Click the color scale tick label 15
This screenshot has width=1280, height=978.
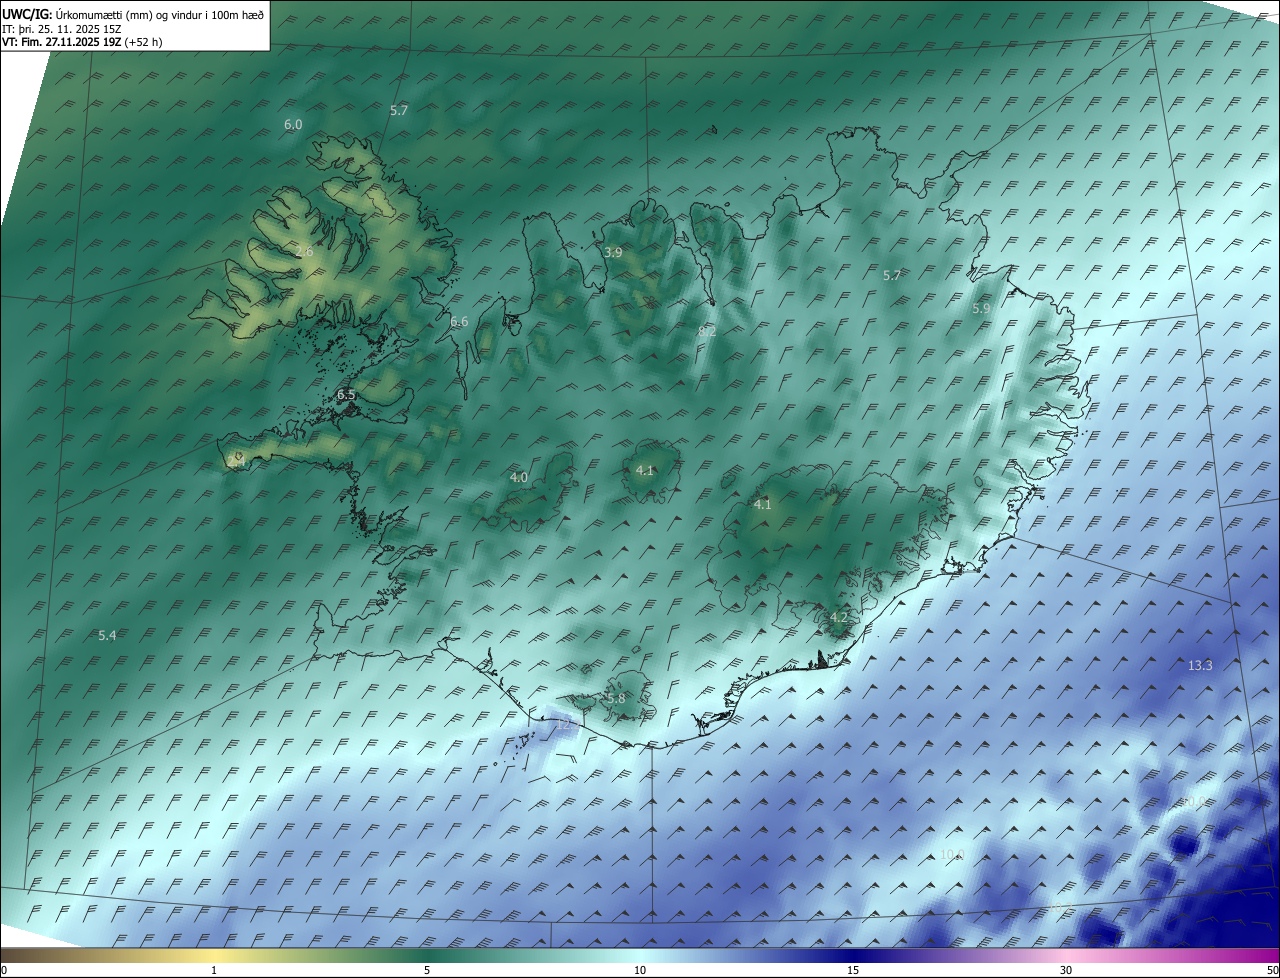853,970
